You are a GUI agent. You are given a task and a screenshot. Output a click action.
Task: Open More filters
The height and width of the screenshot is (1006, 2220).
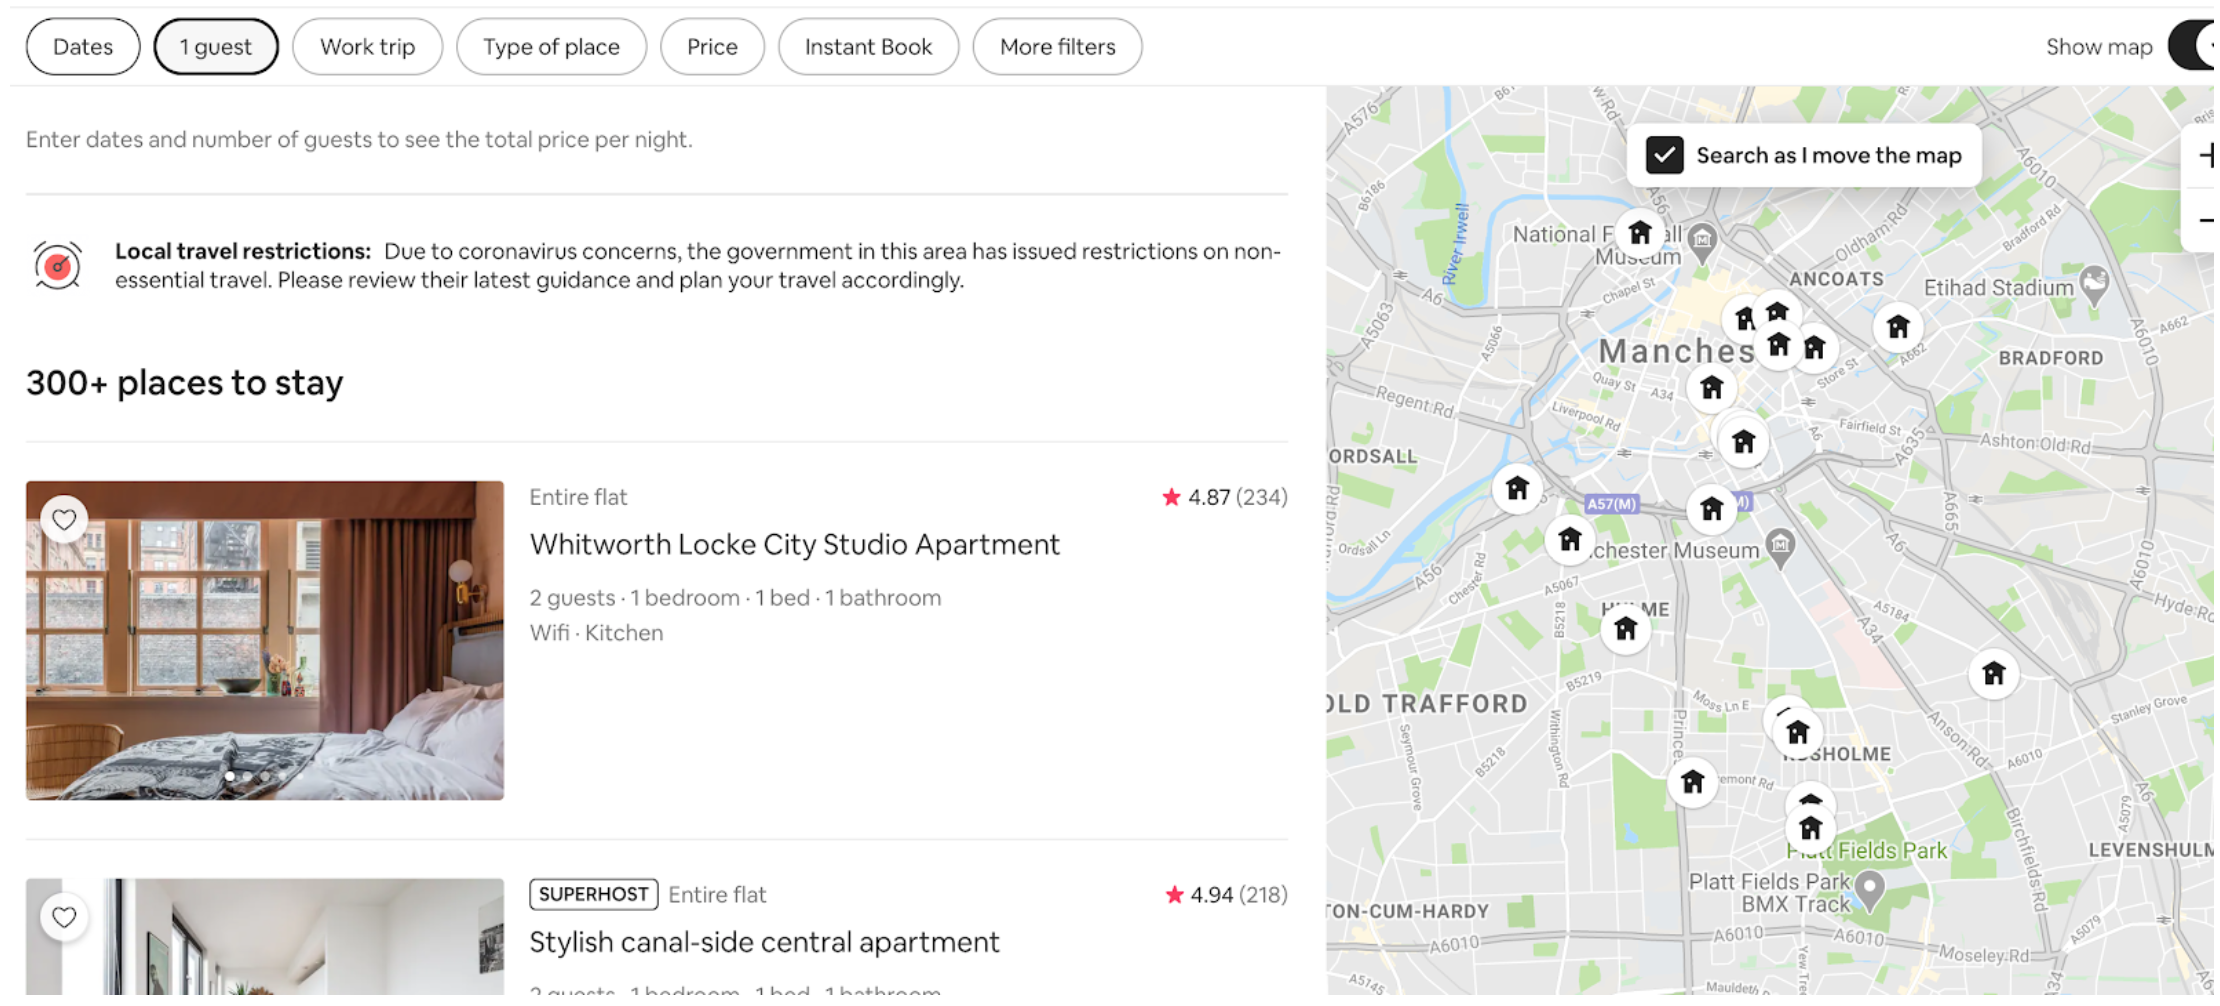(x=1057, y=47)
